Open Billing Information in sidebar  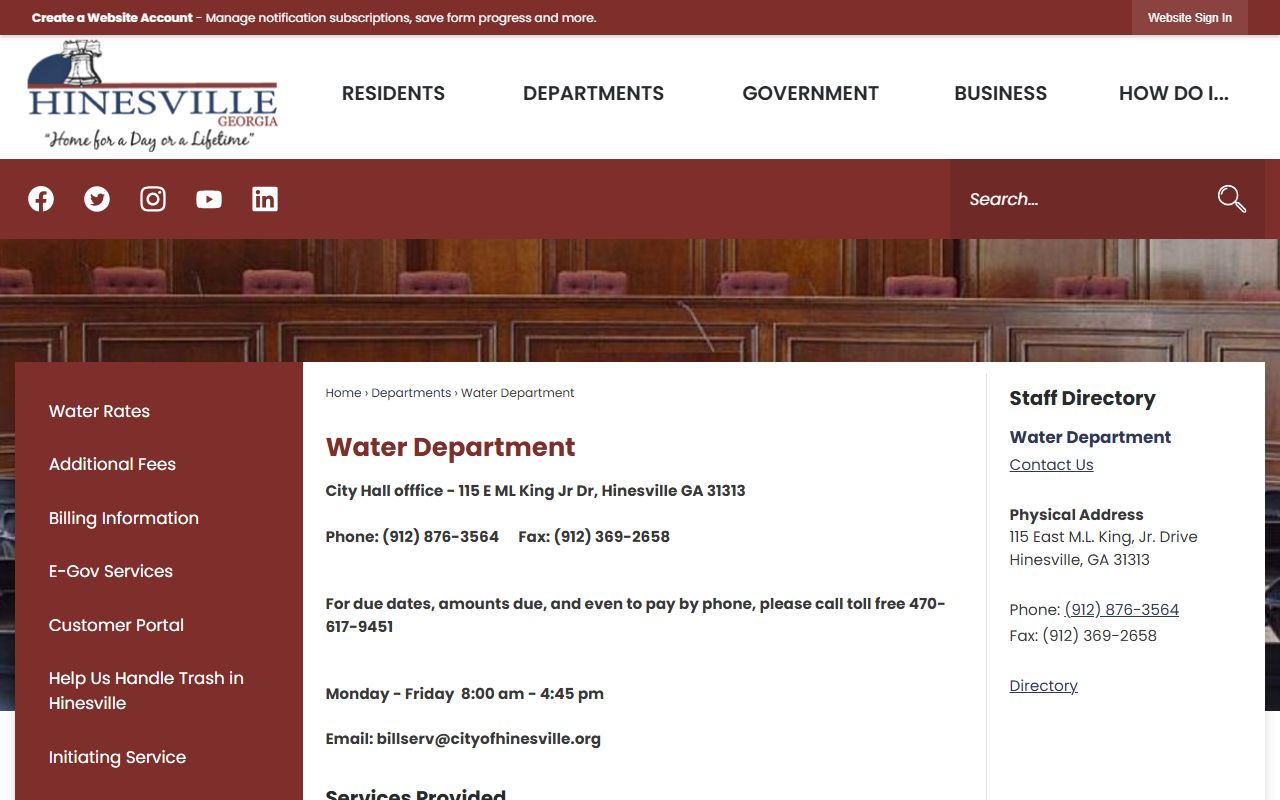coord(124,518)
